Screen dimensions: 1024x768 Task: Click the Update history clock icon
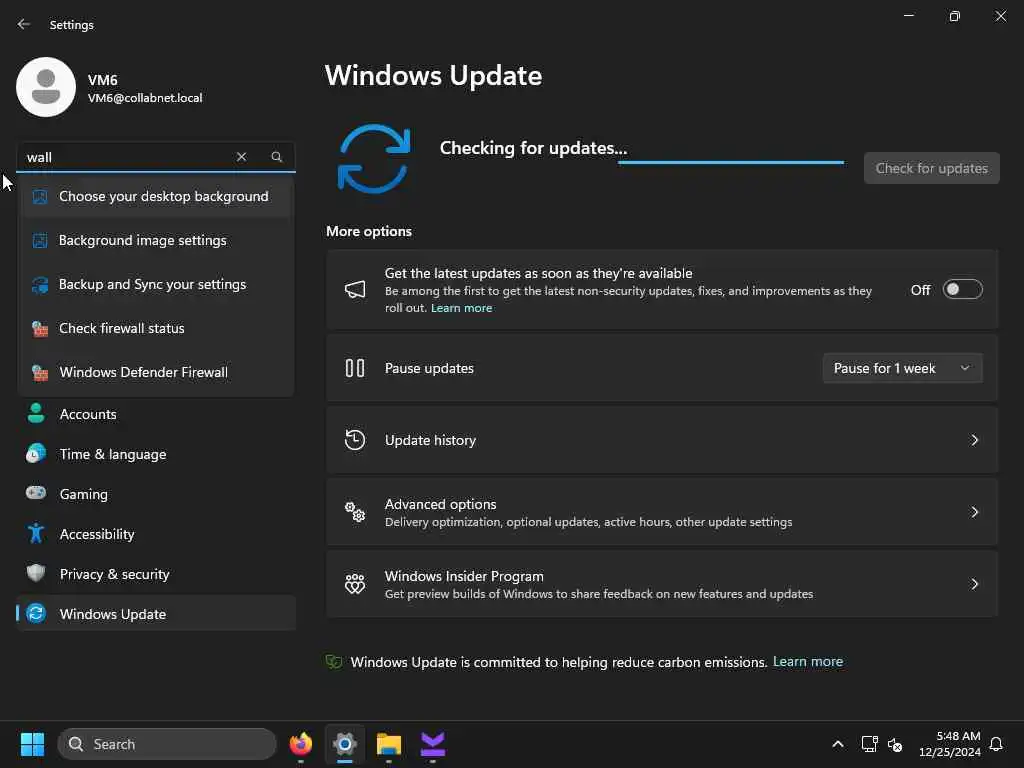(355, 440)
